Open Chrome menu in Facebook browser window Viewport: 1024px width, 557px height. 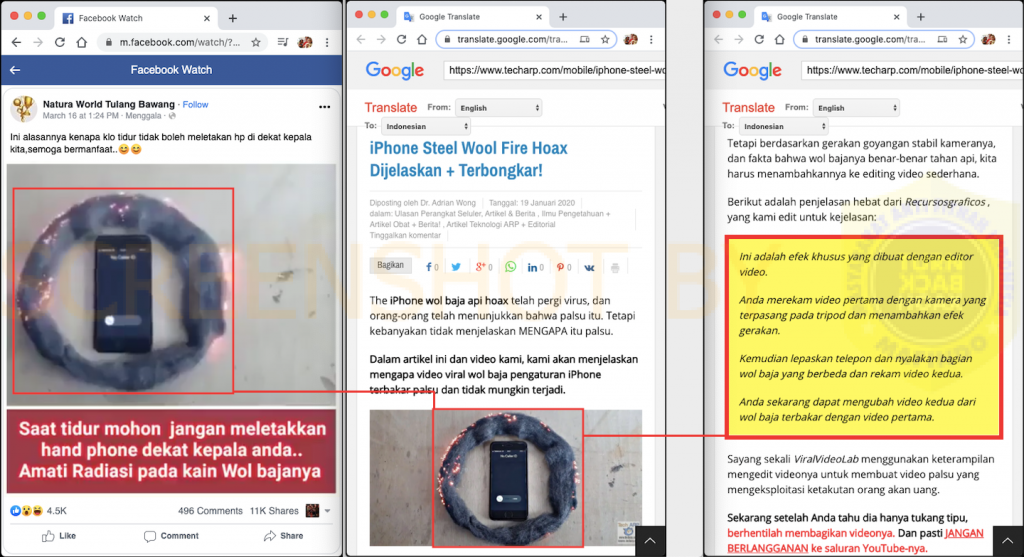pos(327,42)
